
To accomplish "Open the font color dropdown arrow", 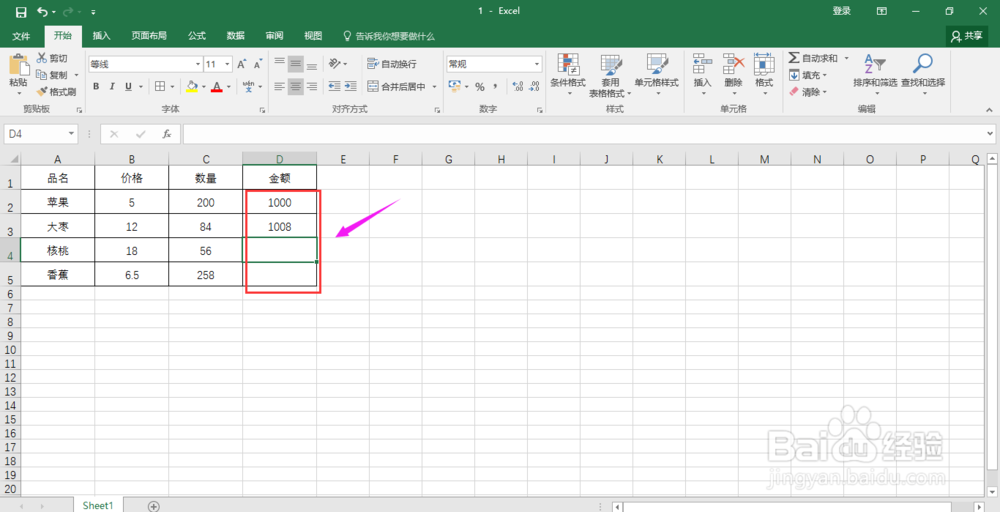I will (x=228, y=87).
